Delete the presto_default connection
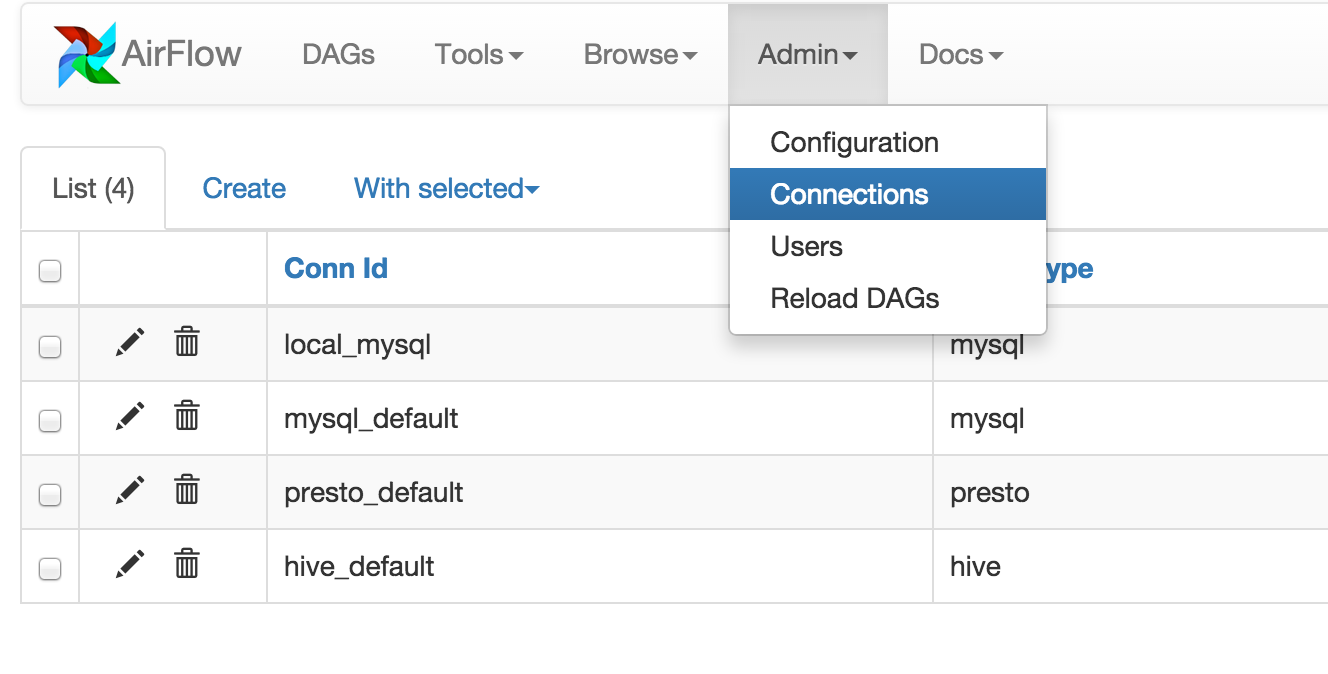The image size is (1328, 674). tap(187, 491)
